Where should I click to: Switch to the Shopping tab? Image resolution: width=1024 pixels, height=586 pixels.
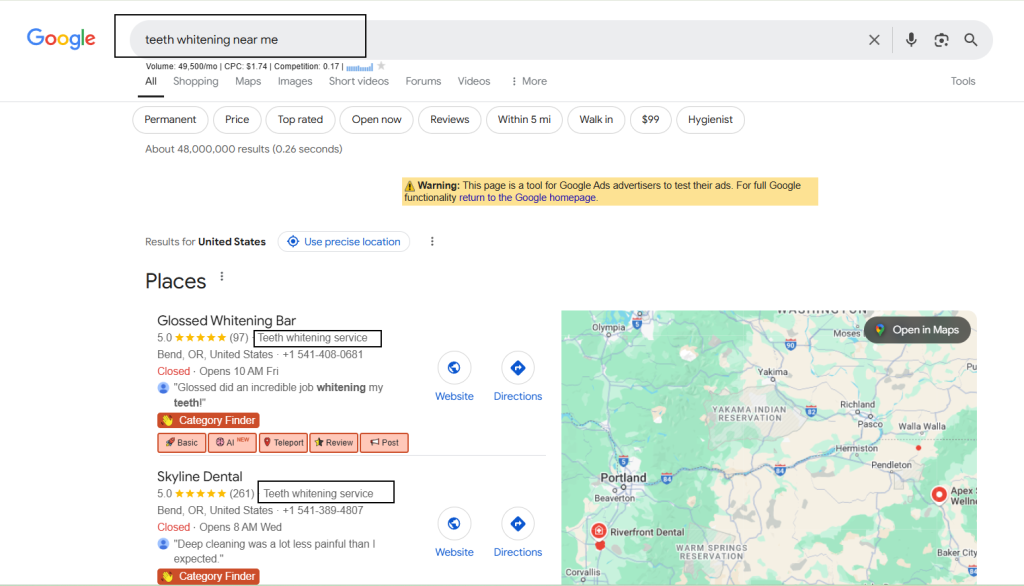pyautogui.click(x=195, y=81)
